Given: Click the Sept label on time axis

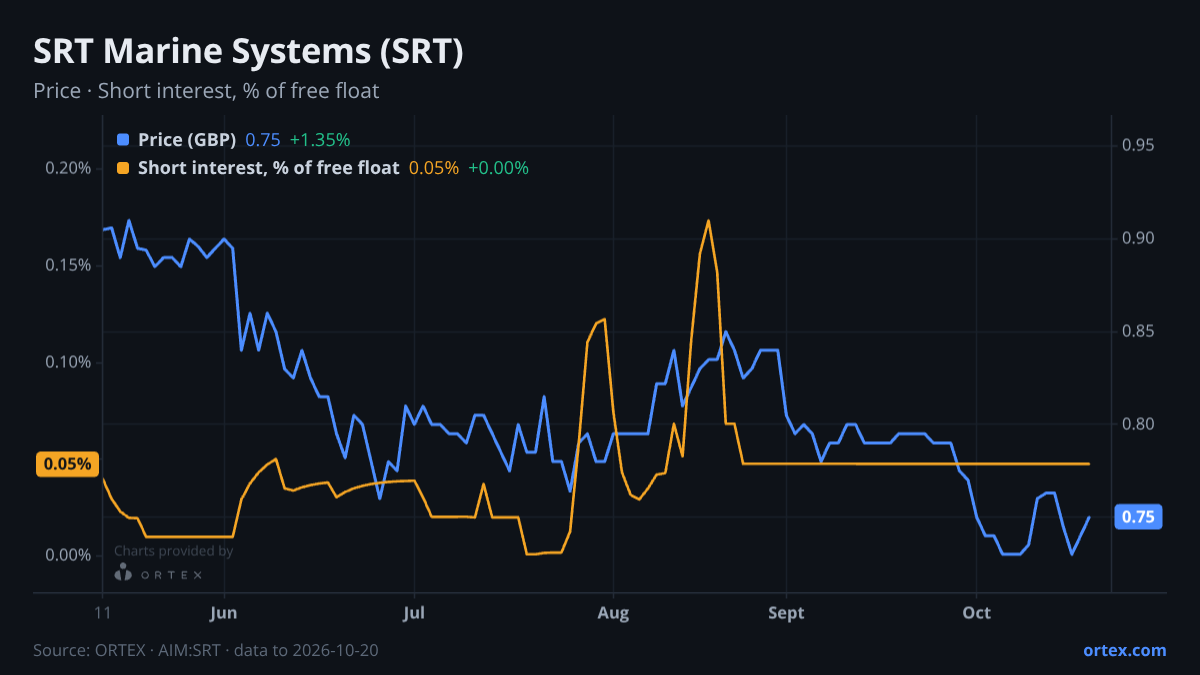Looking at the screenshot, I should click(787, 612).
